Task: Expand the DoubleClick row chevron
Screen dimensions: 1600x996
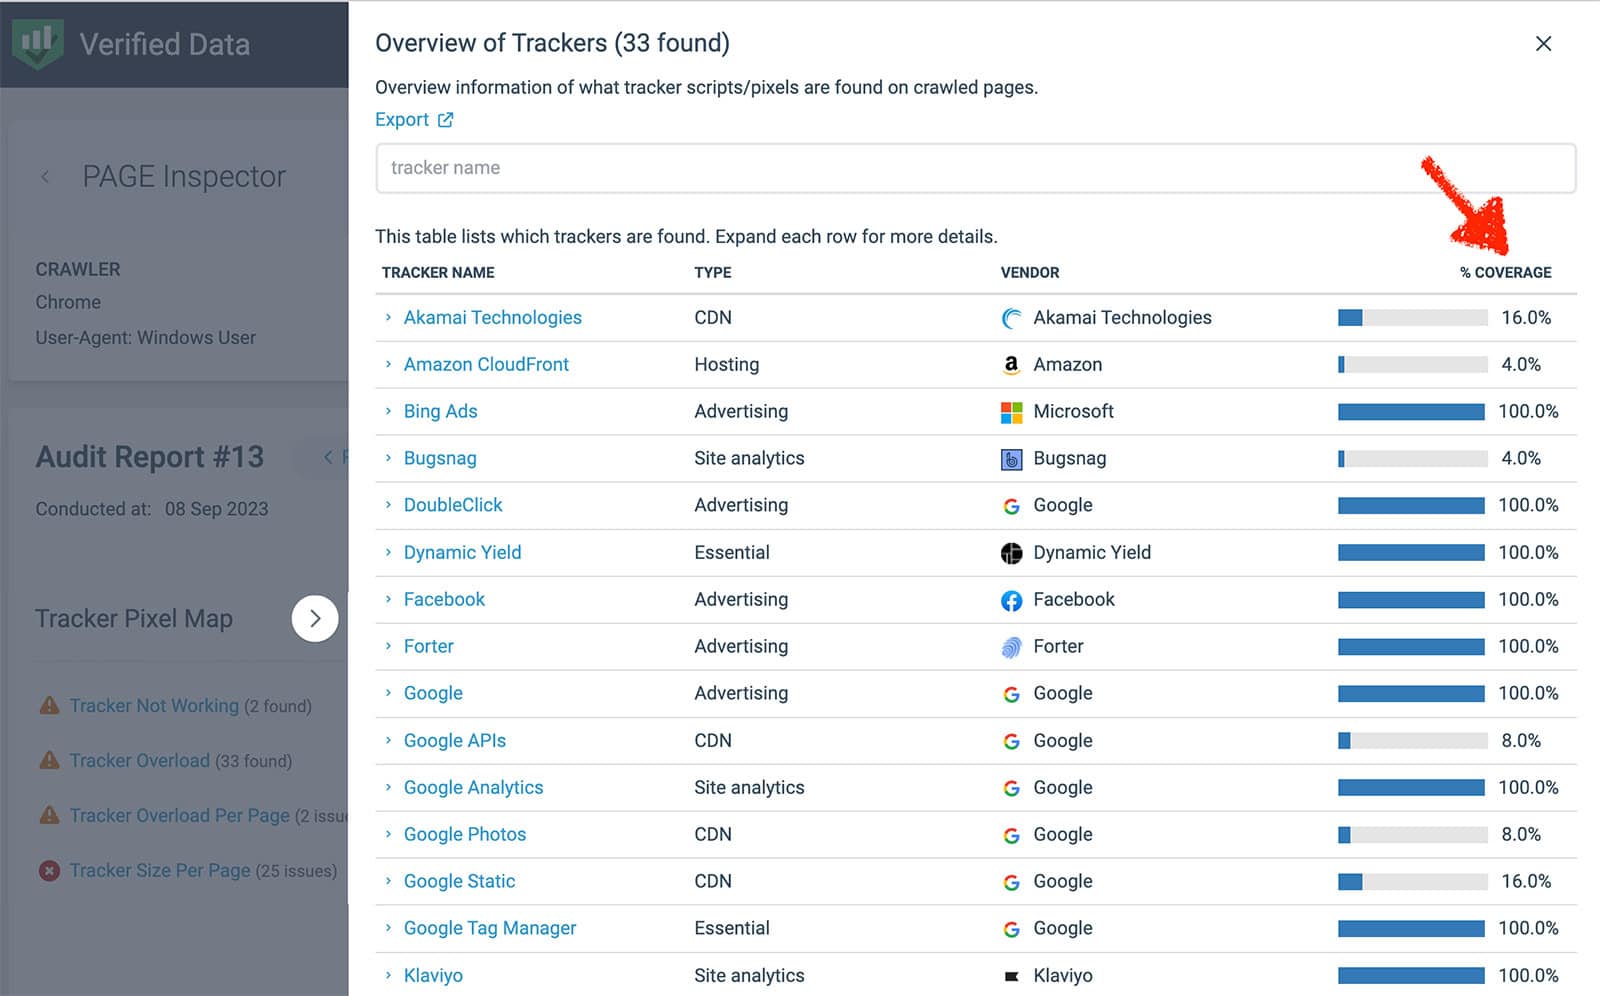Action: (x=388, y=505)
